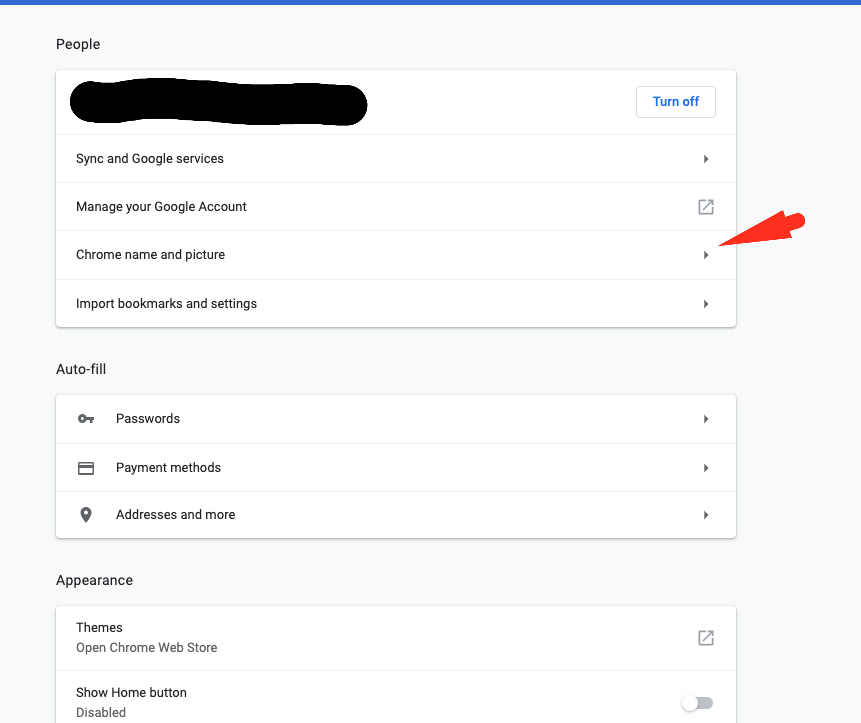This screenshot has width=861, height=723.
Task: Click the credit card icon for Payment methods
Action: [86, 468]
